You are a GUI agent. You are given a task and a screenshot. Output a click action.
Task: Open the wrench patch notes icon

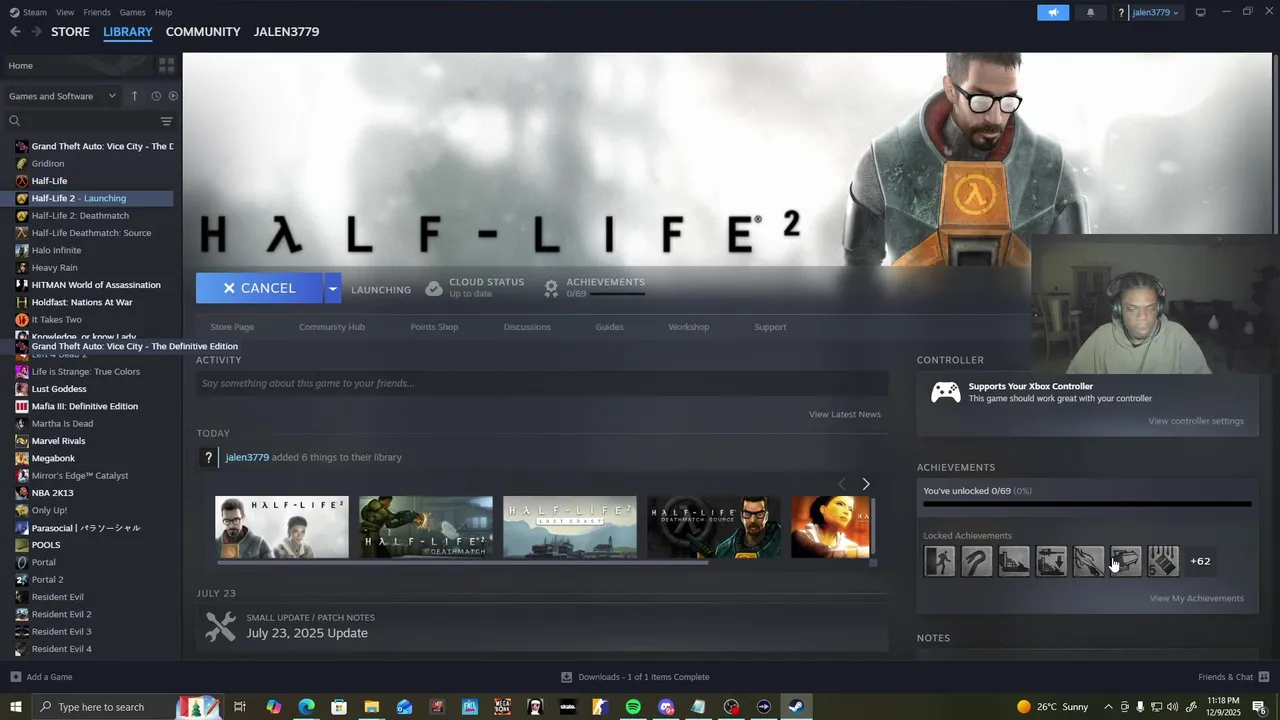[220, 626]
